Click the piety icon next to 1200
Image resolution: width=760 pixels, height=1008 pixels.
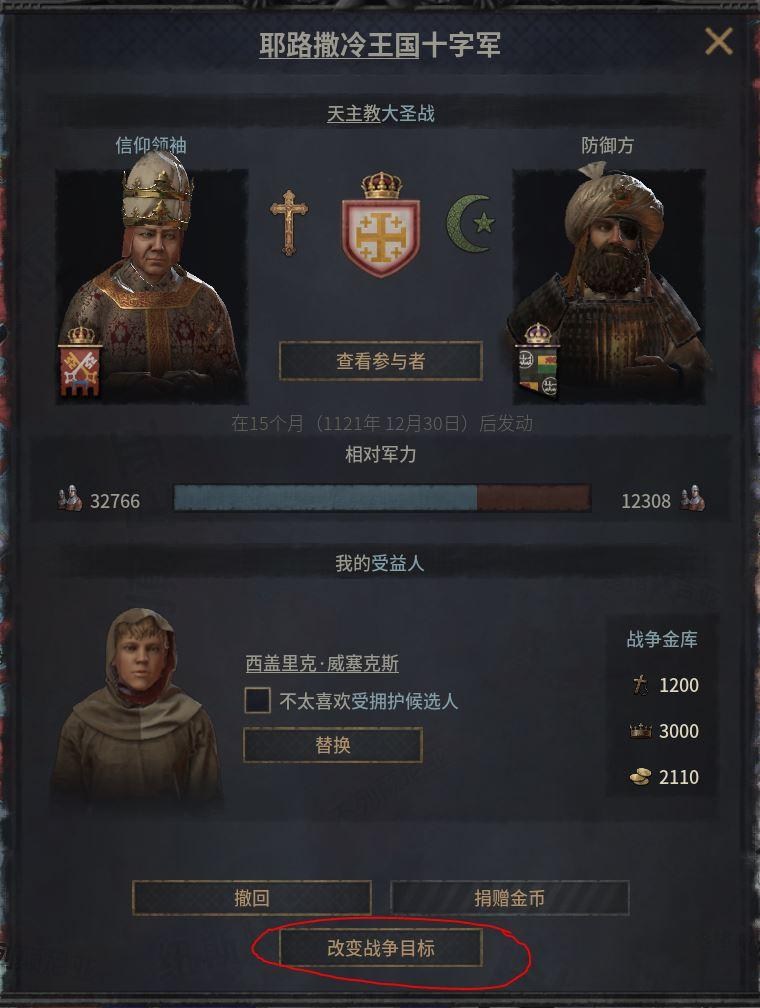click(x=640, y=685)
